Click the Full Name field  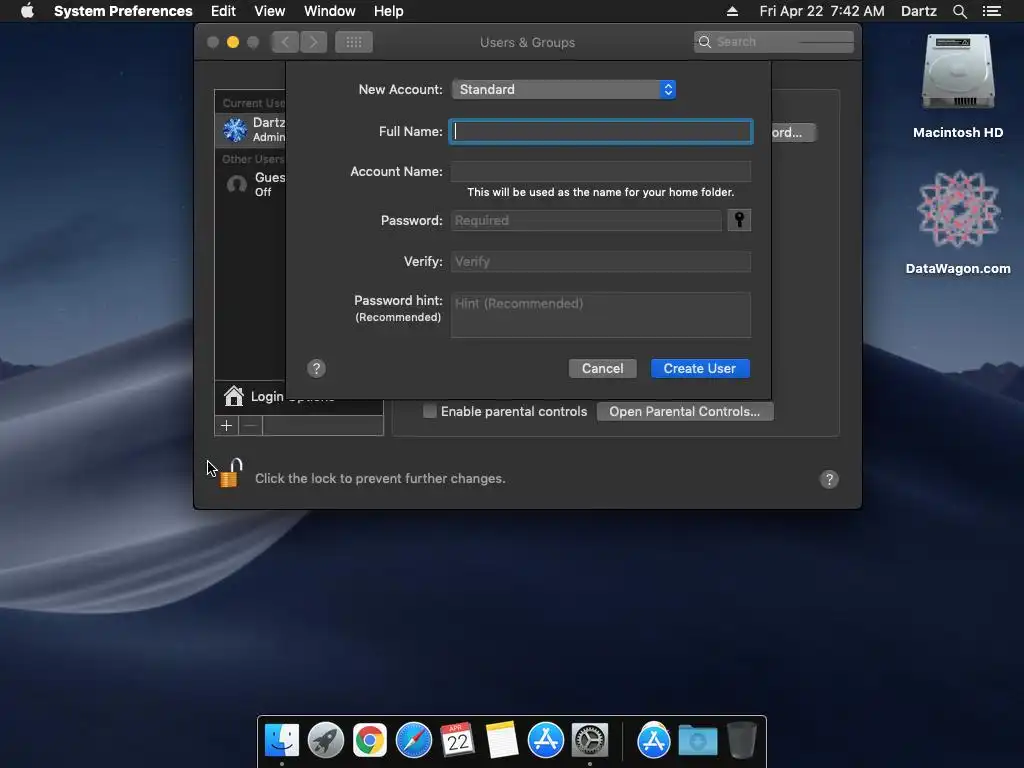[601, 131]
